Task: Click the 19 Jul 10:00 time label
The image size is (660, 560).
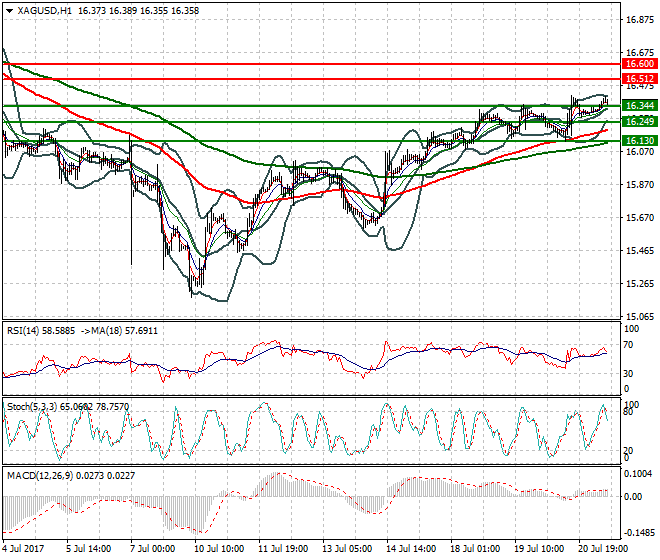Action: coord(540,549)
